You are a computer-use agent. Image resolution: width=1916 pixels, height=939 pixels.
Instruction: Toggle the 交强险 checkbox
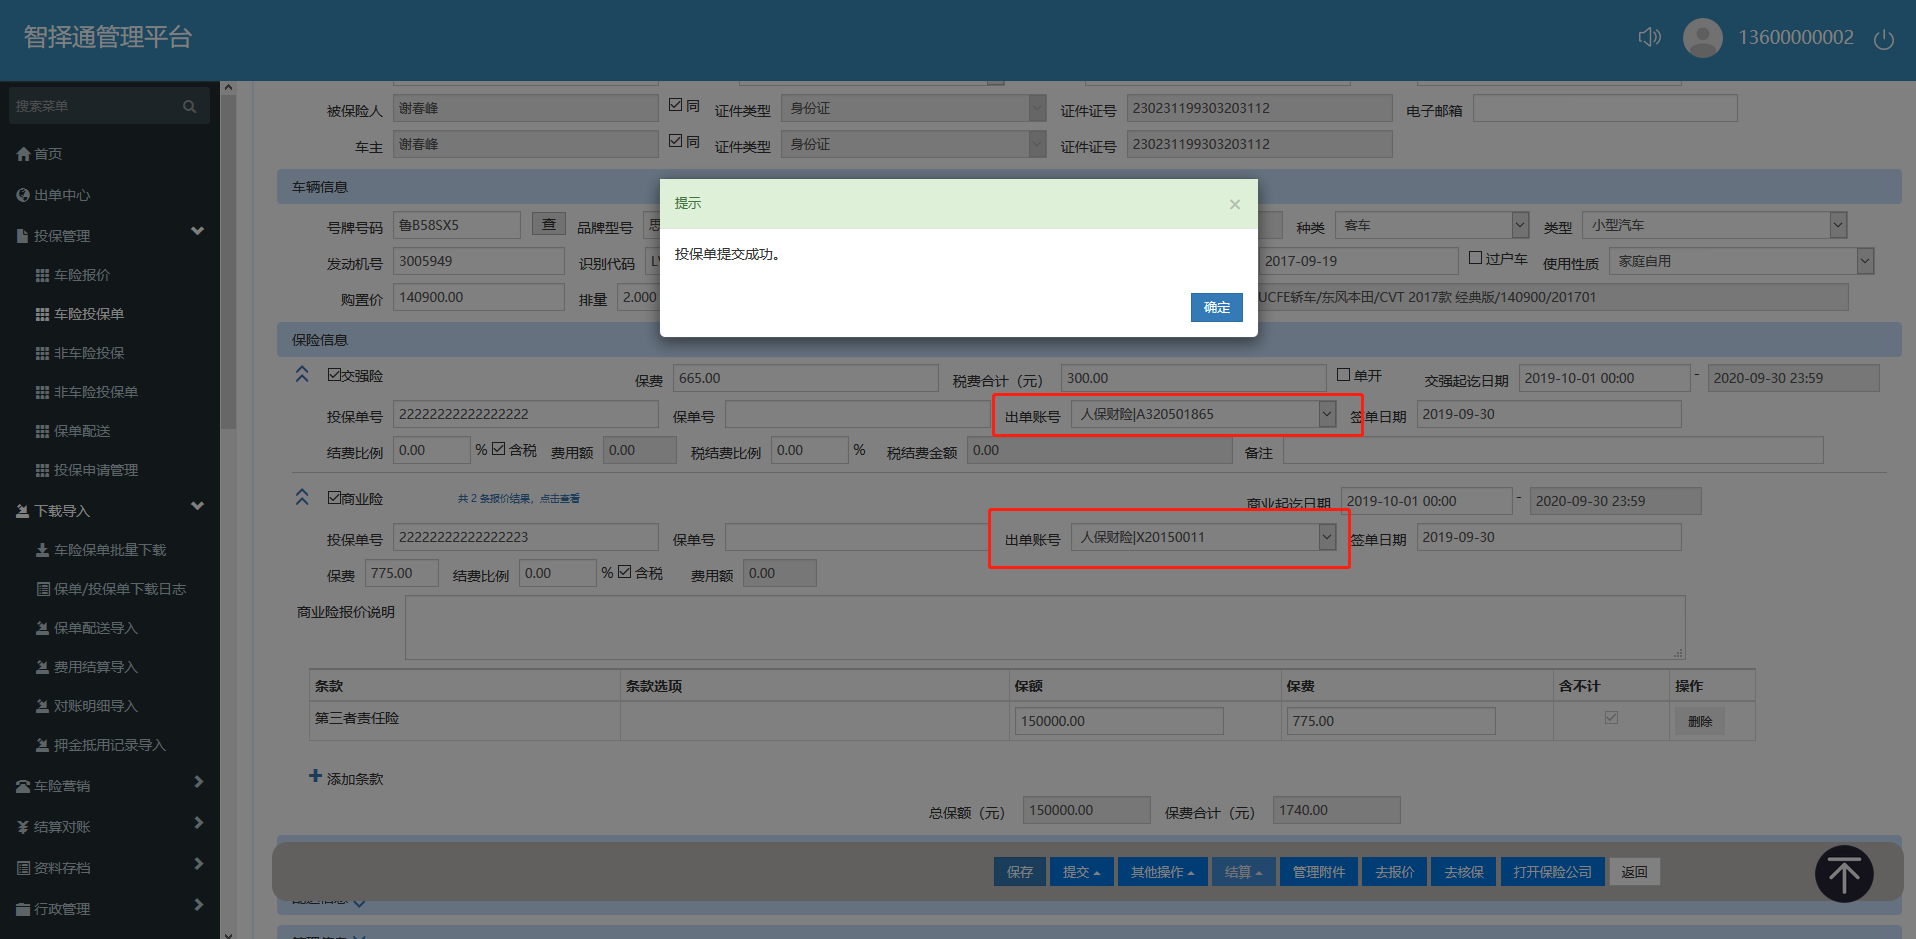coord(335,375)
